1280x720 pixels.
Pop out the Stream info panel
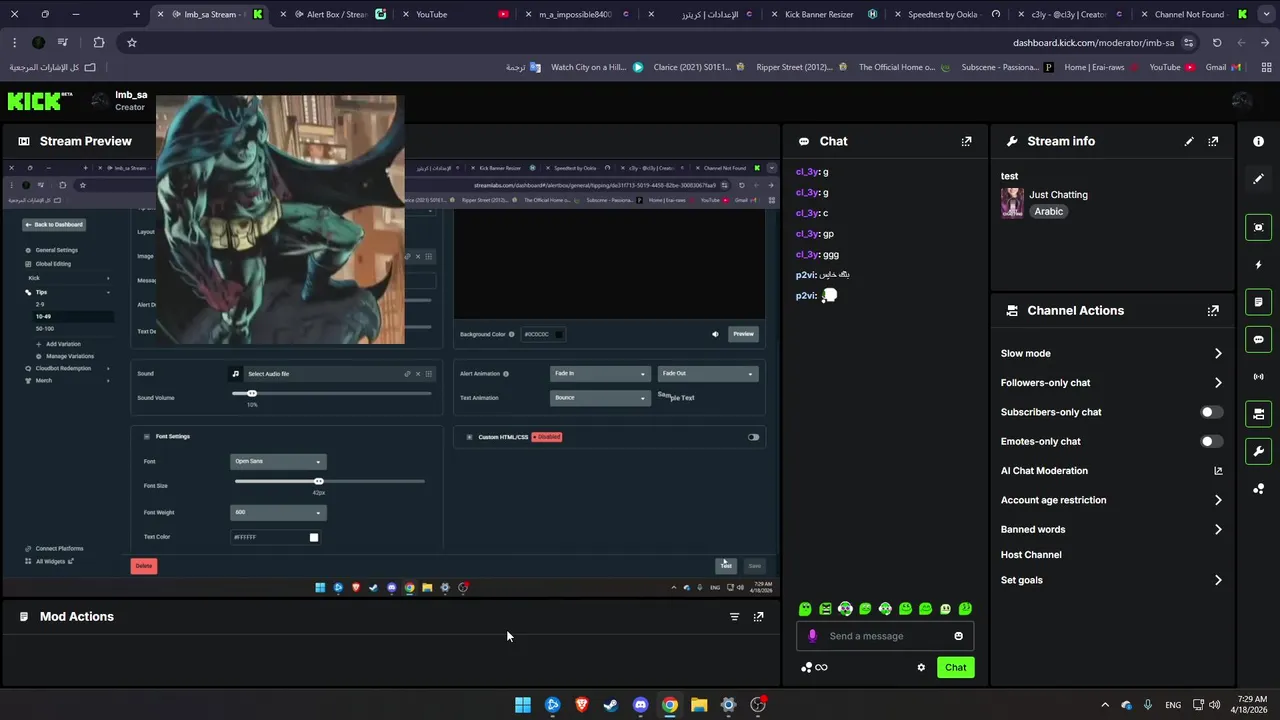tap(1213, 141)
